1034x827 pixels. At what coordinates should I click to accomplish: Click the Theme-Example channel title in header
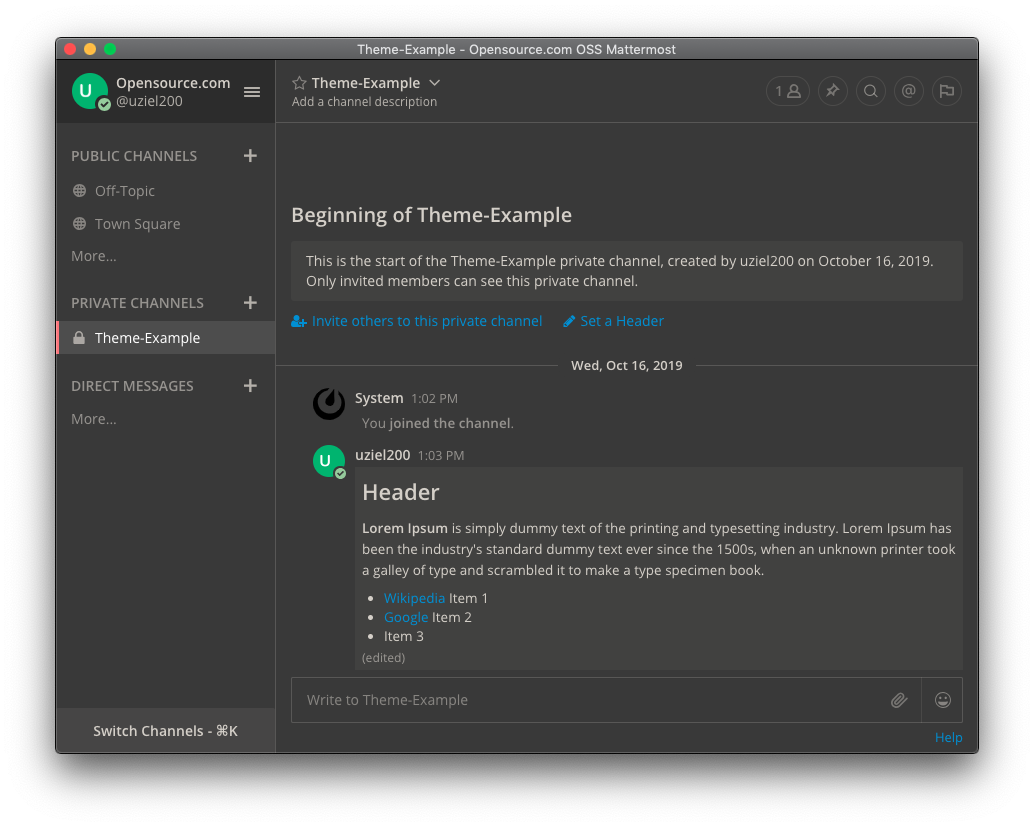[365, 83]
